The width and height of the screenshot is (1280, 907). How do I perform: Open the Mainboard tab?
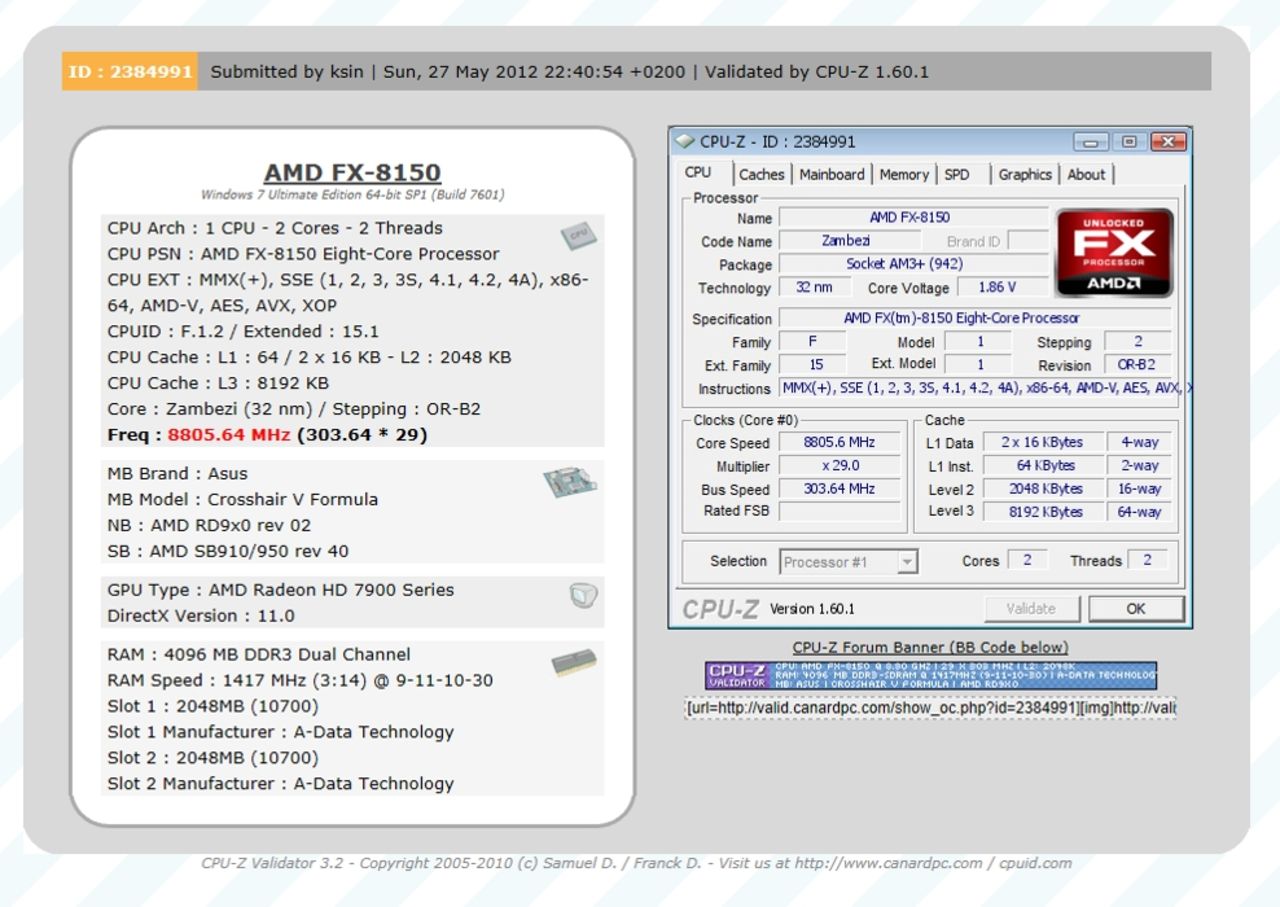coord(833,174)
